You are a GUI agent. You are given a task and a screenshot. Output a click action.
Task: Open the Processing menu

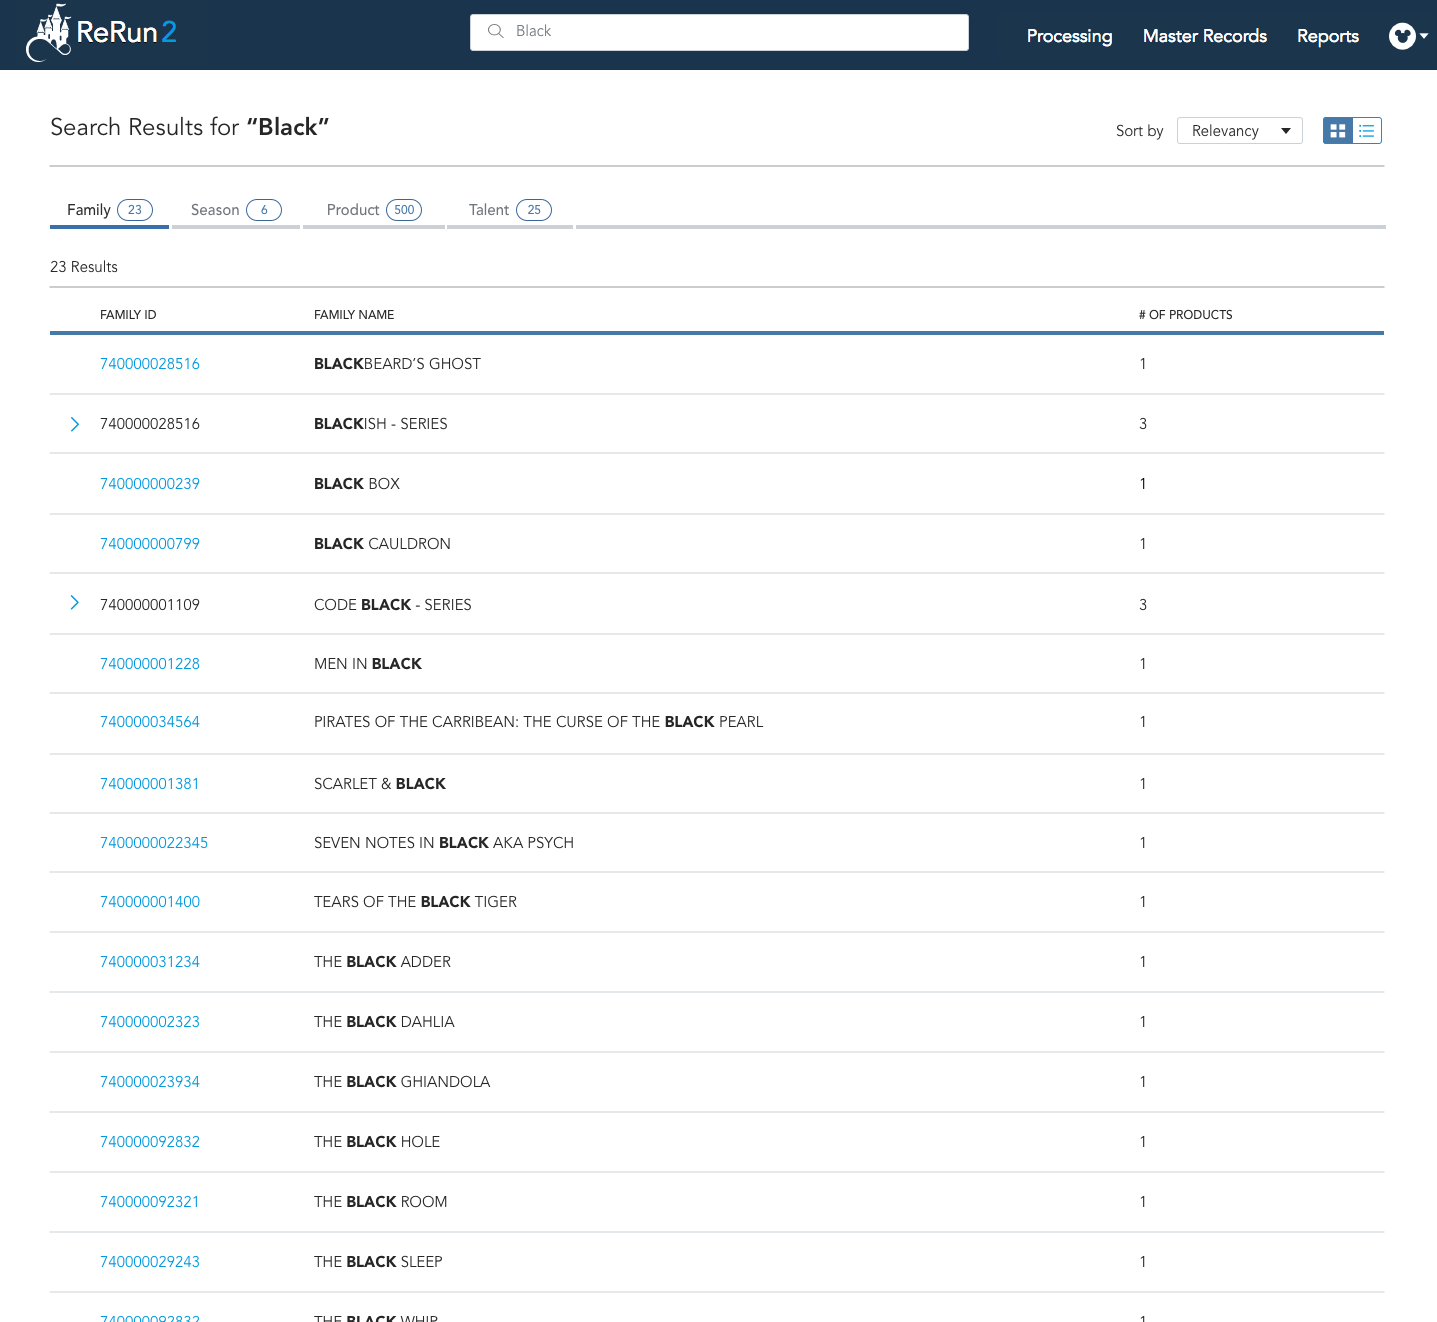point(1069,36)
